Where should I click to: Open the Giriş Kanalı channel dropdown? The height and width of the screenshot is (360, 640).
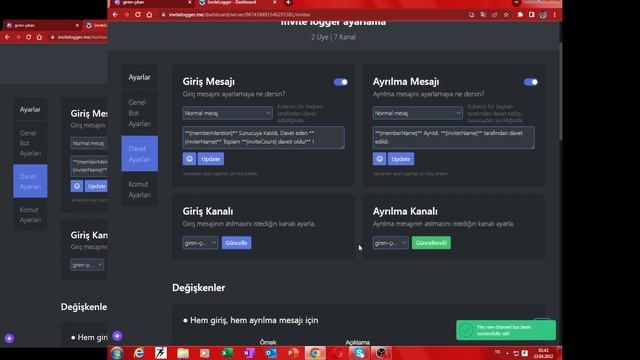click(200, 243)
